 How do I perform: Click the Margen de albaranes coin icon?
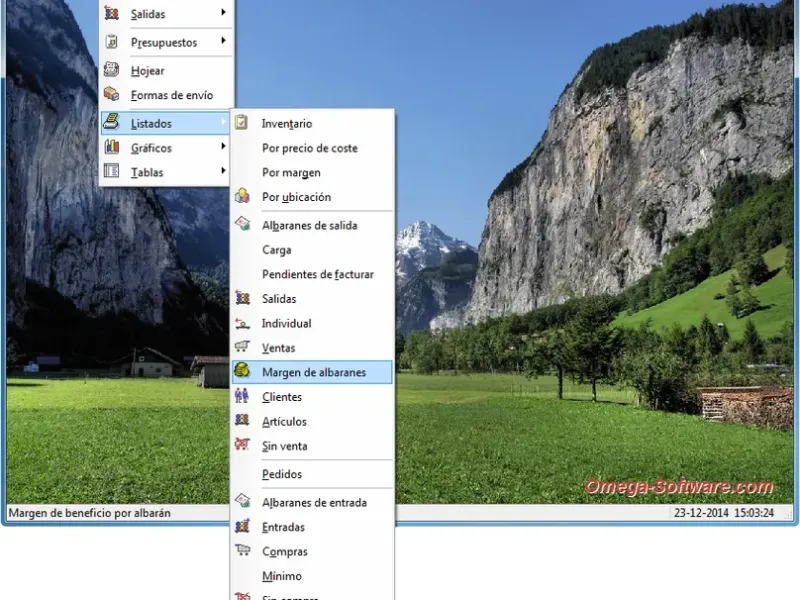pos(242,371)
